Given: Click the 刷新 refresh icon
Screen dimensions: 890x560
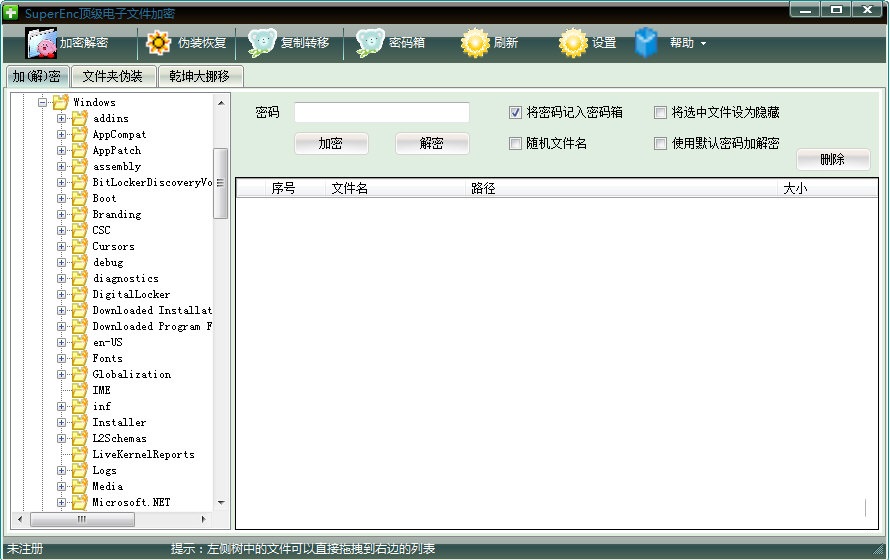Looking at the screenshot, I should point(475,43).
